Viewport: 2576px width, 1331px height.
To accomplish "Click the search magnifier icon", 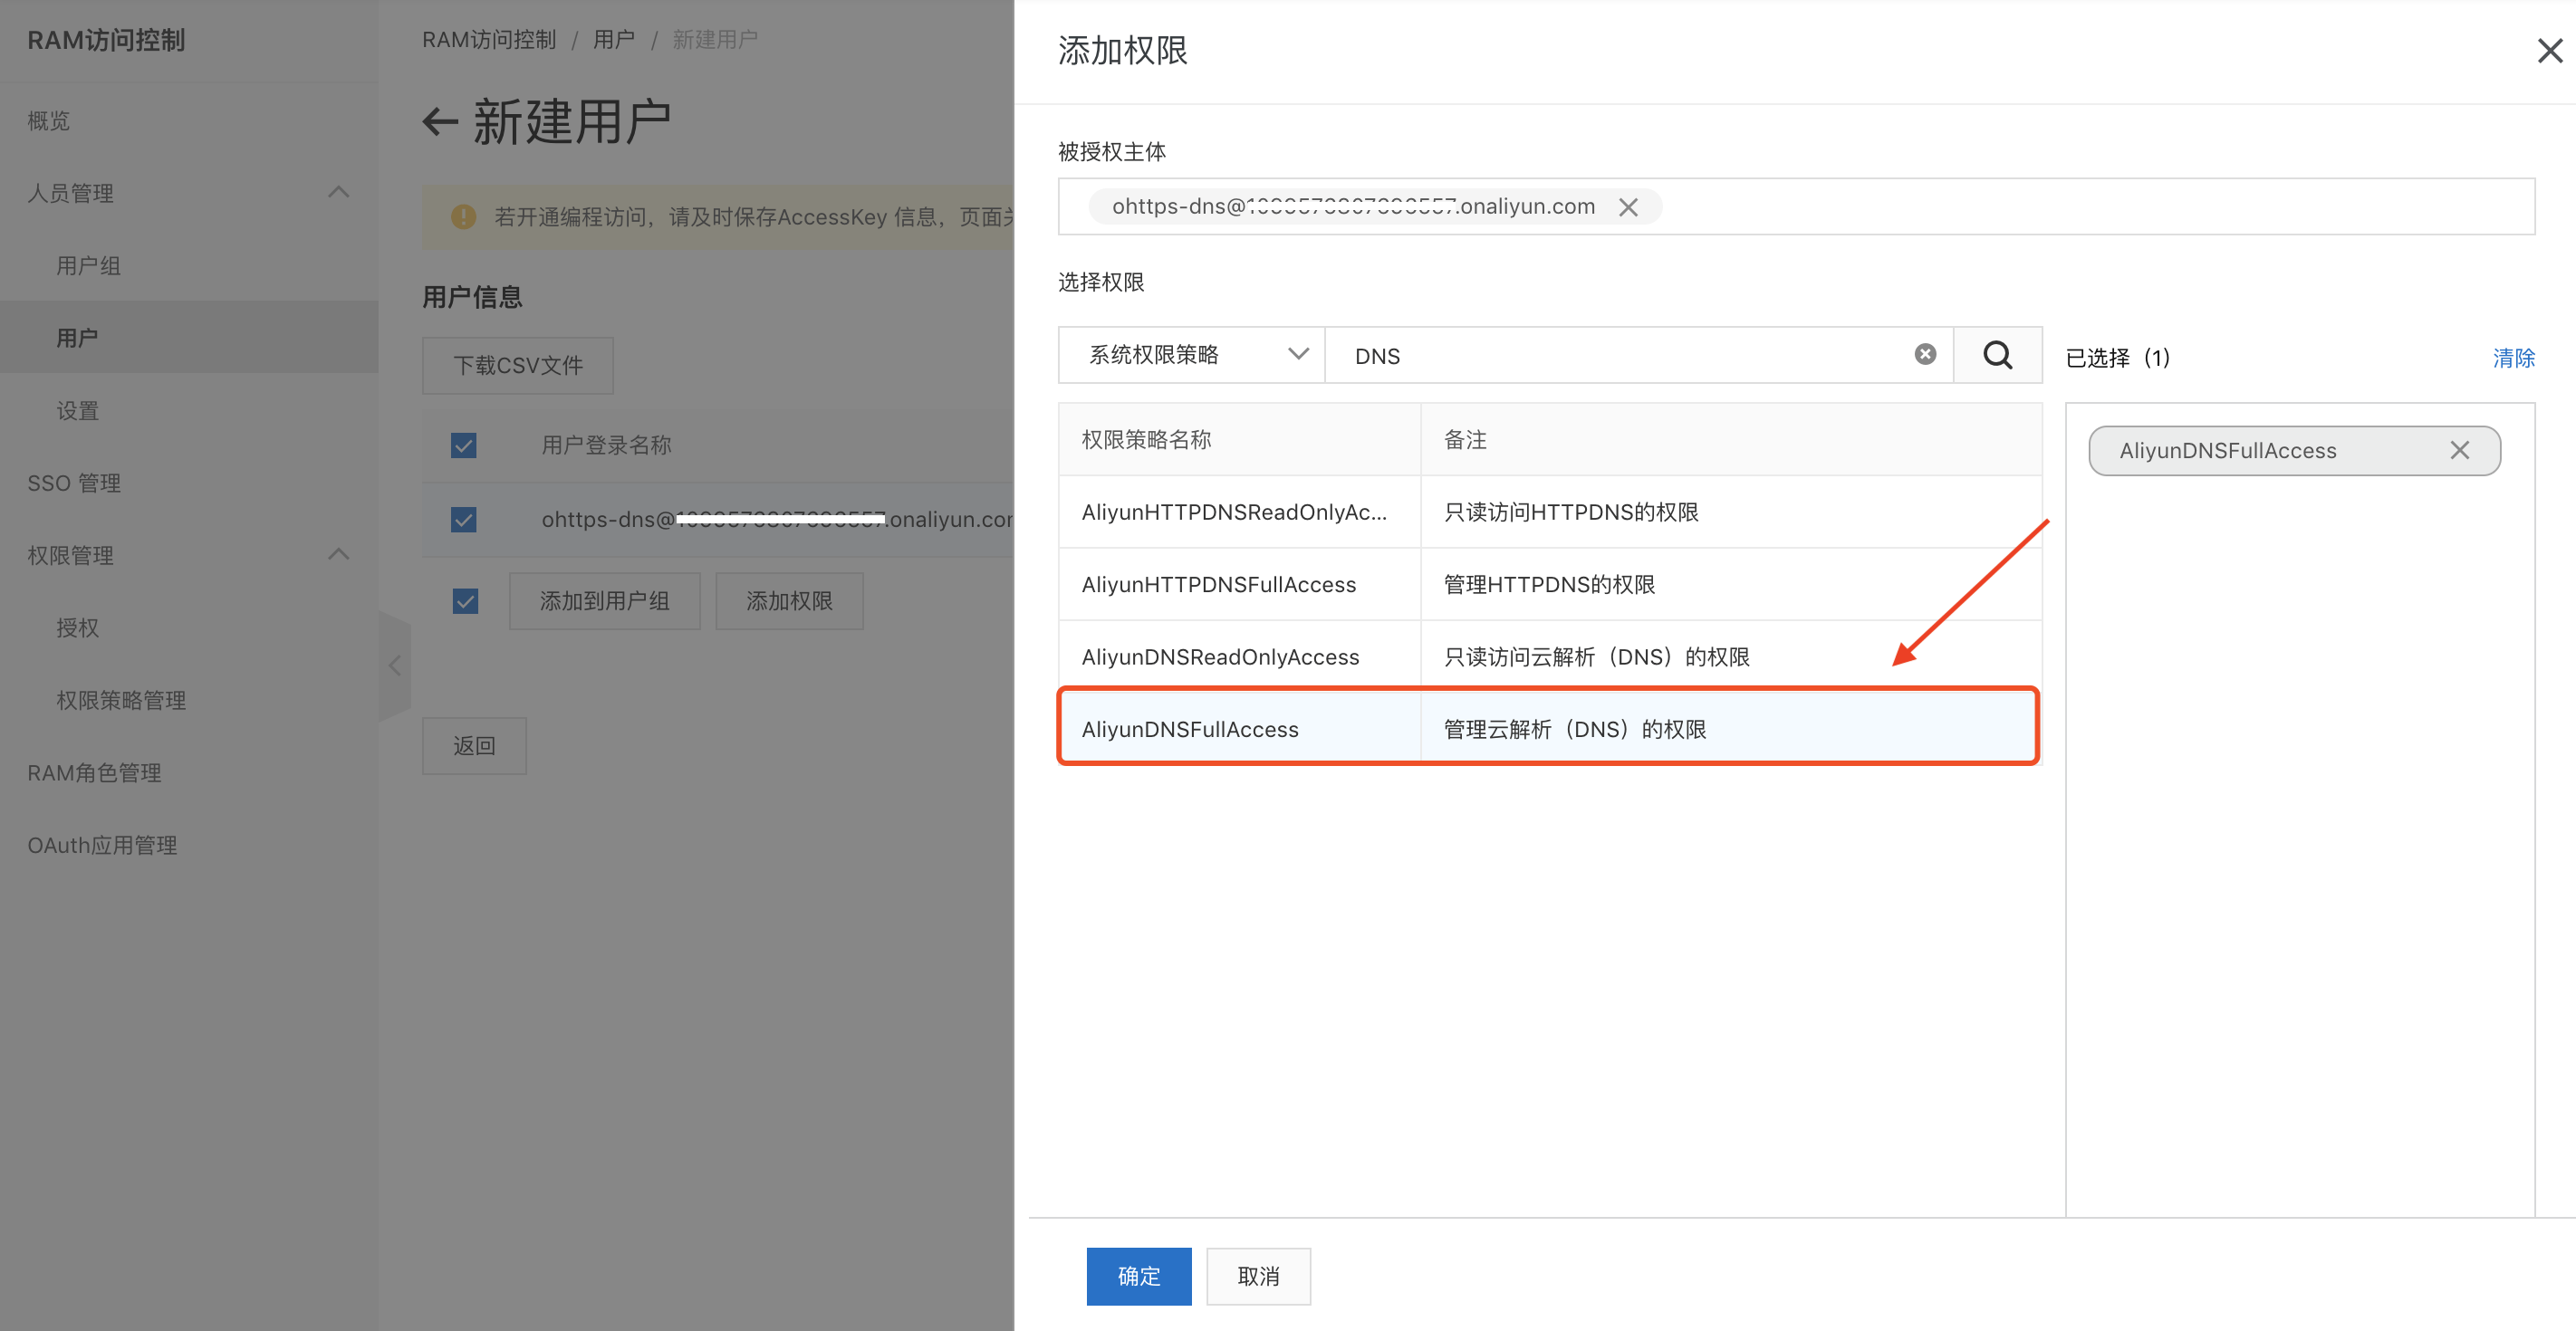I will click(1997, 355).
